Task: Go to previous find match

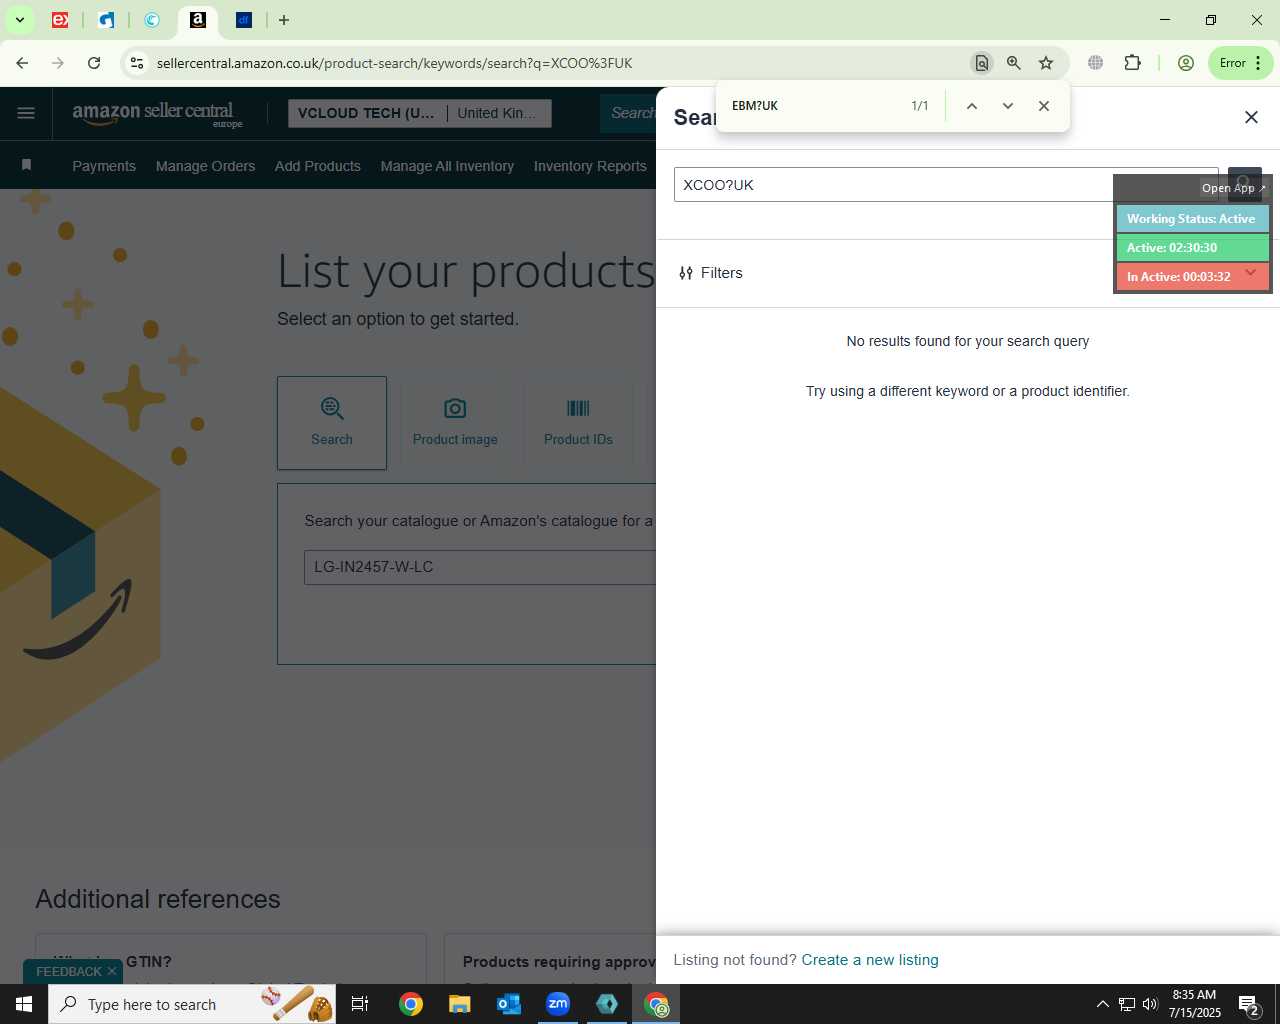Action: tap(971, 106)
